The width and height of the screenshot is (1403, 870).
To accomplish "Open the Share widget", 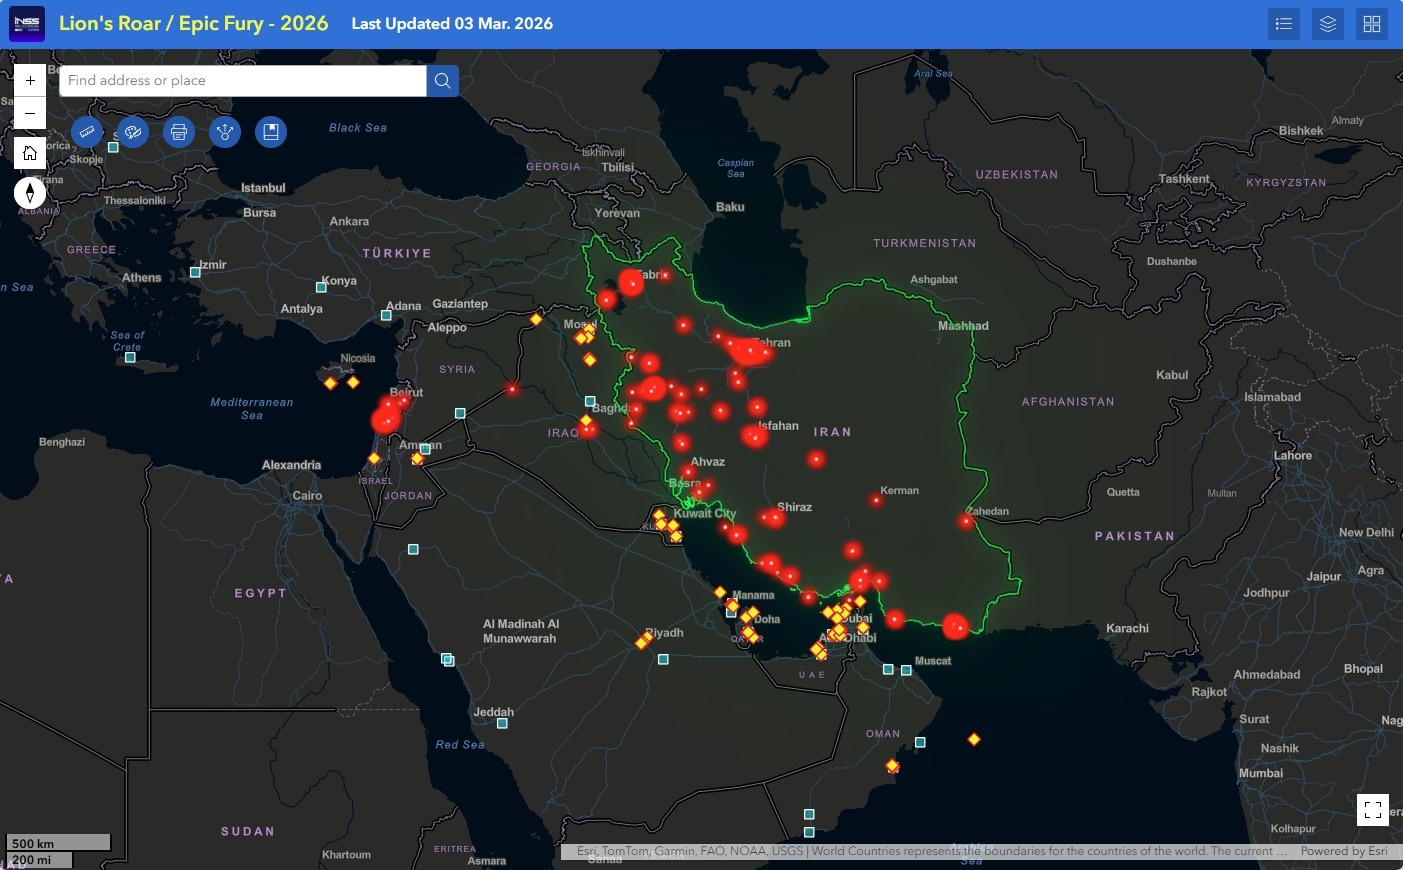I will coord(225,132).
